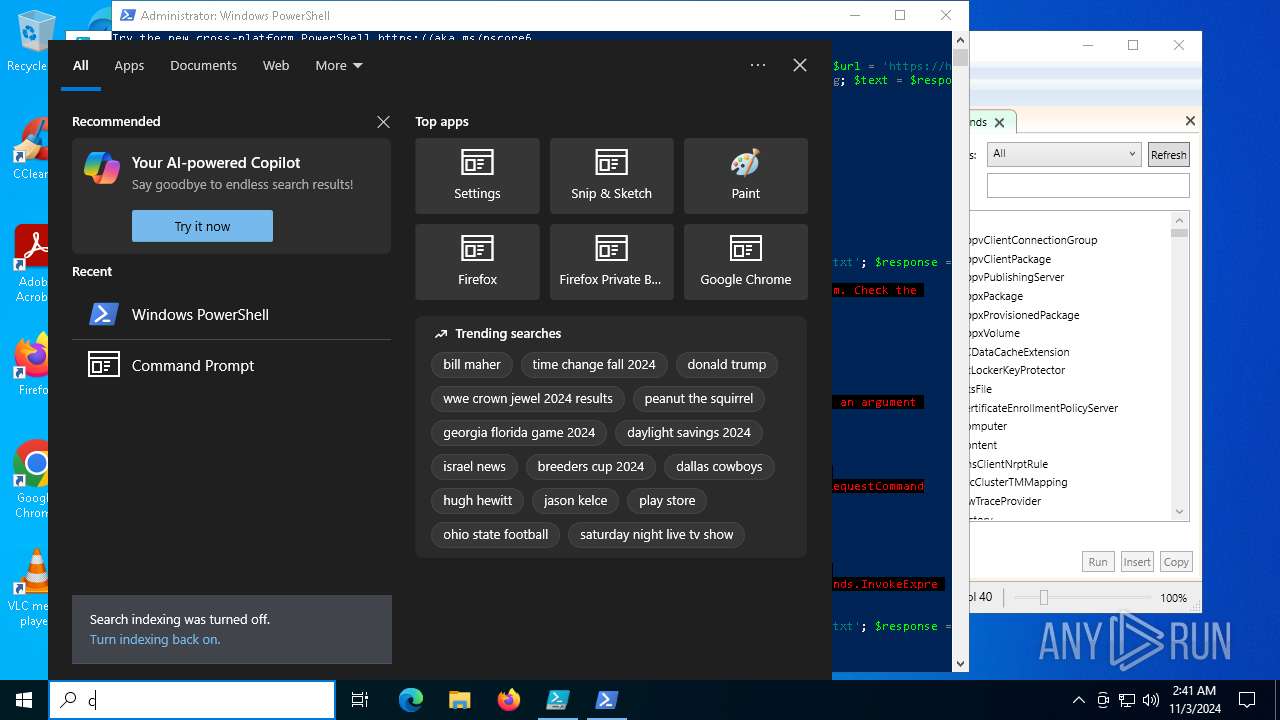Click Copy button in Commands pane

pos(1176,562)
